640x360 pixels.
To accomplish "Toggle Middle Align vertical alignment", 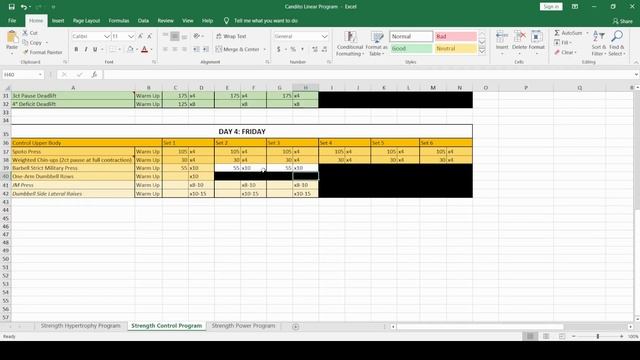I will point(175,36).
